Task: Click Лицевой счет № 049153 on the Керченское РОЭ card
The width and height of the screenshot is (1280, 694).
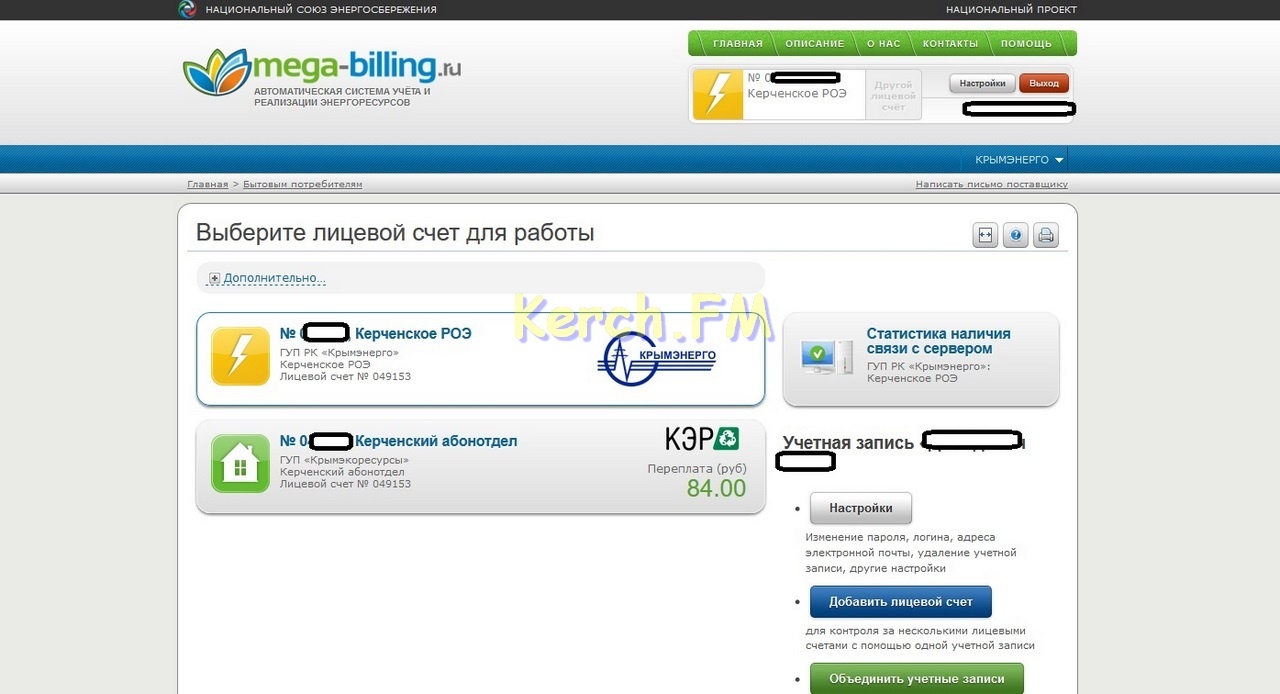Action: point(345,376)
